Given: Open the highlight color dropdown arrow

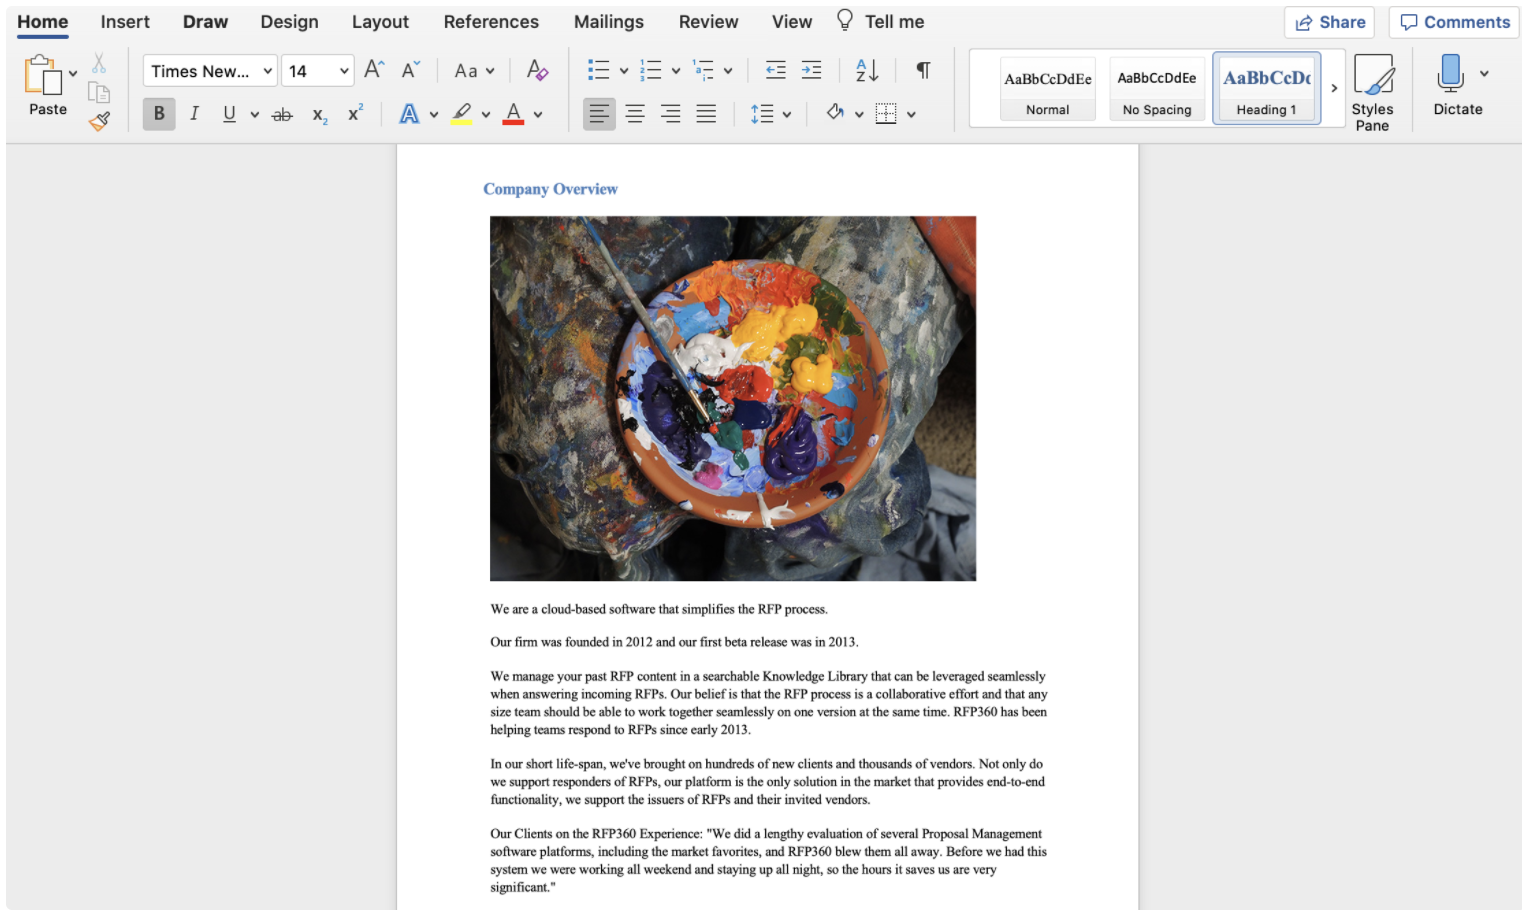Looking at the screenshot, I should pos(486,115).
